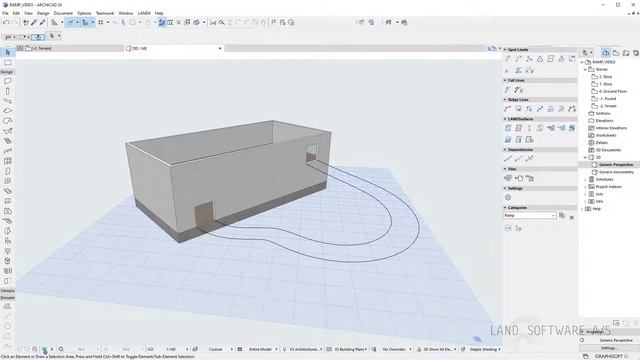Open the View Map in Navigator

(616, 53)
